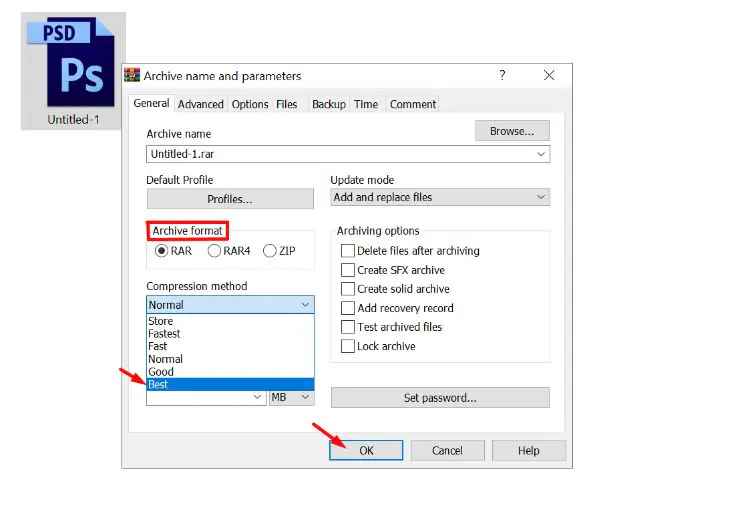Click the Cancel button
This screenshot has height=520, width=750.
447,451
